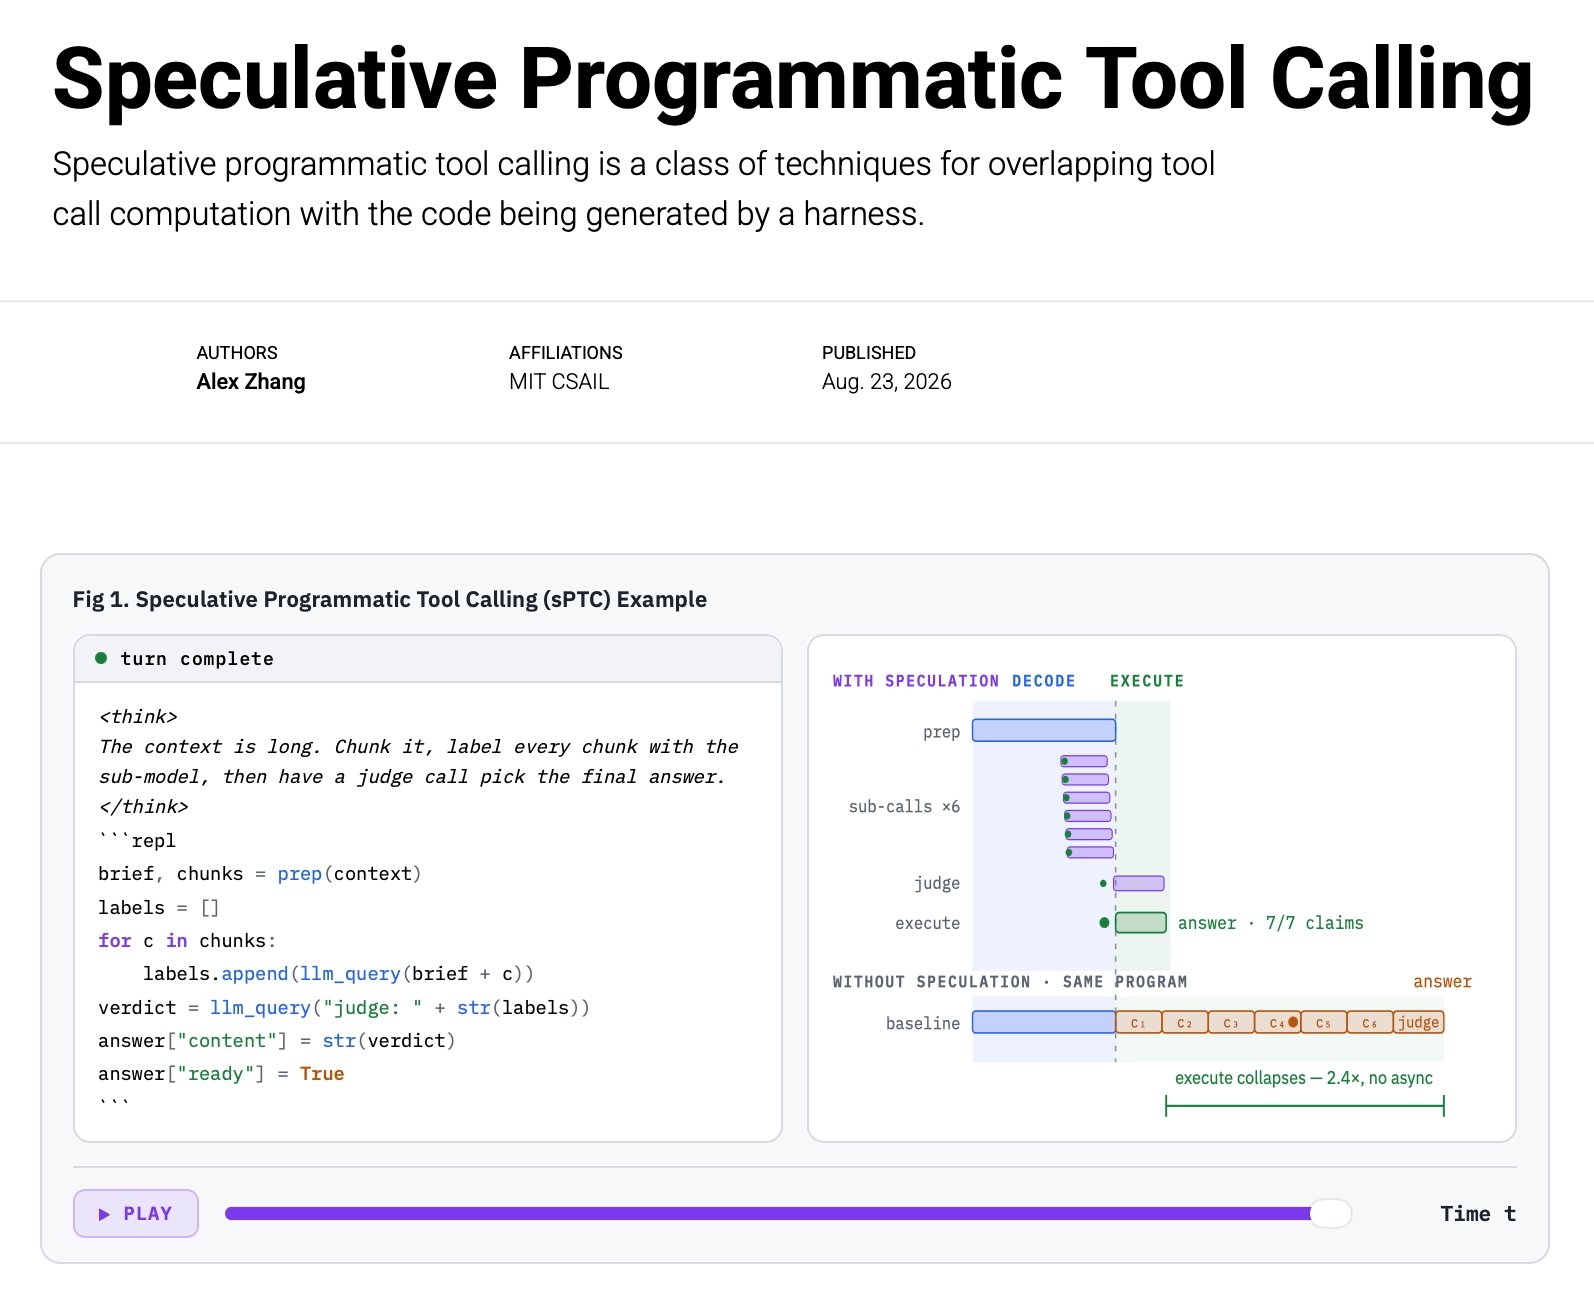Select author name "Alex Zhang"

point(251,381)
